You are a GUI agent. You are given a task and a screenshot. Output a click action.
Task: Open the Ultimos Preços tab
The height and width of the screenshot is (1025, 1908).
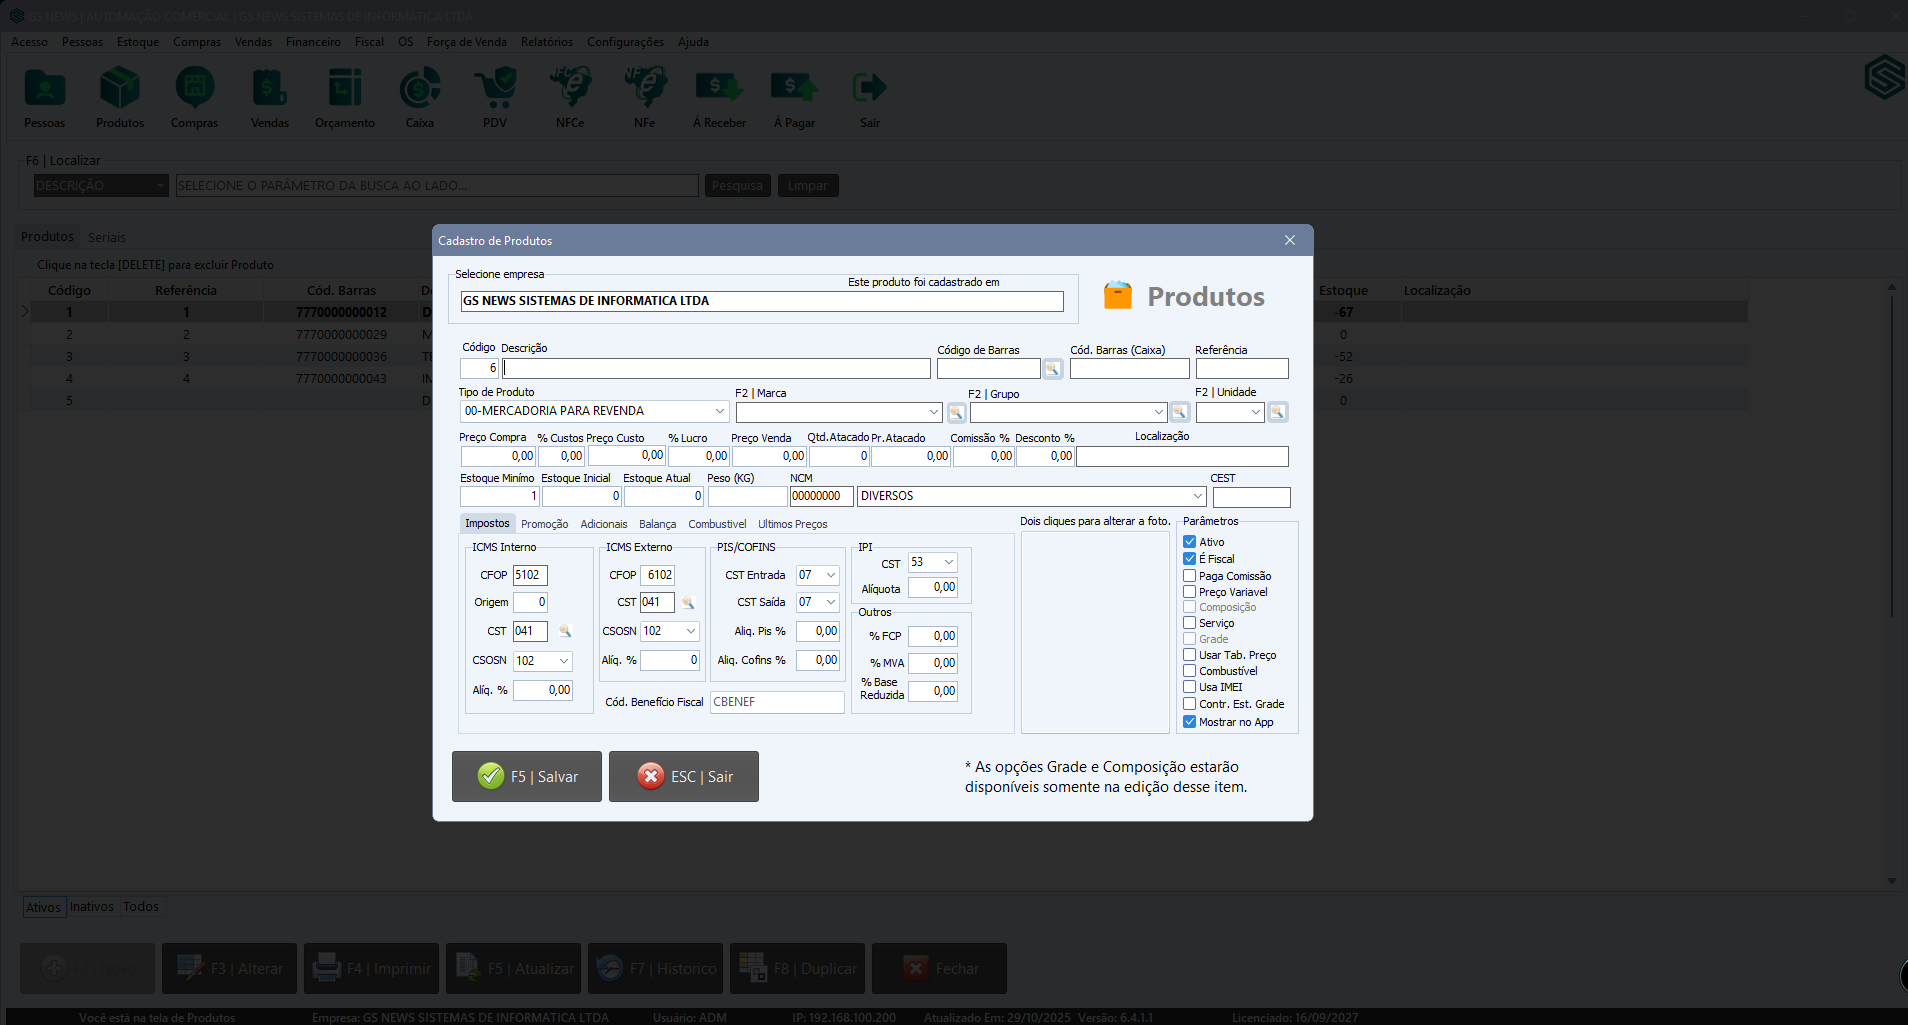coord(792,524)
